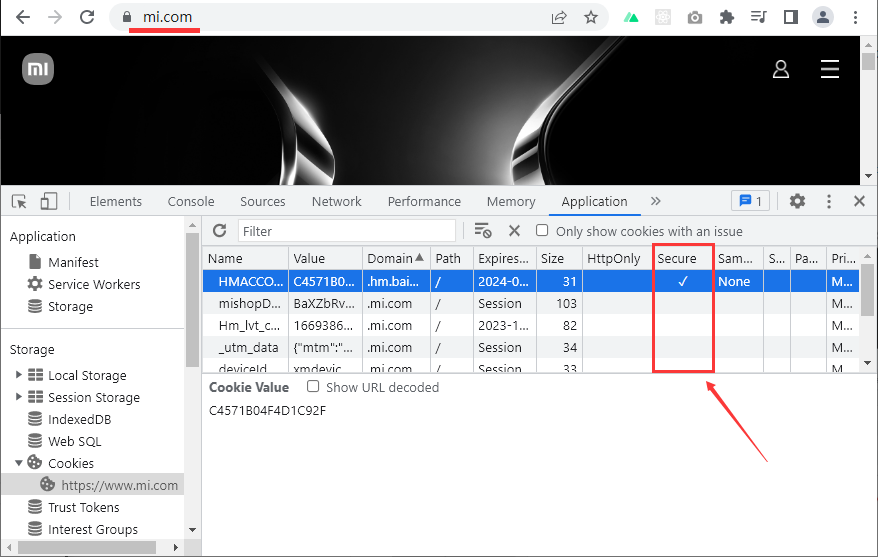
Task: Open the Performance tab
Action: click(424, 201)
